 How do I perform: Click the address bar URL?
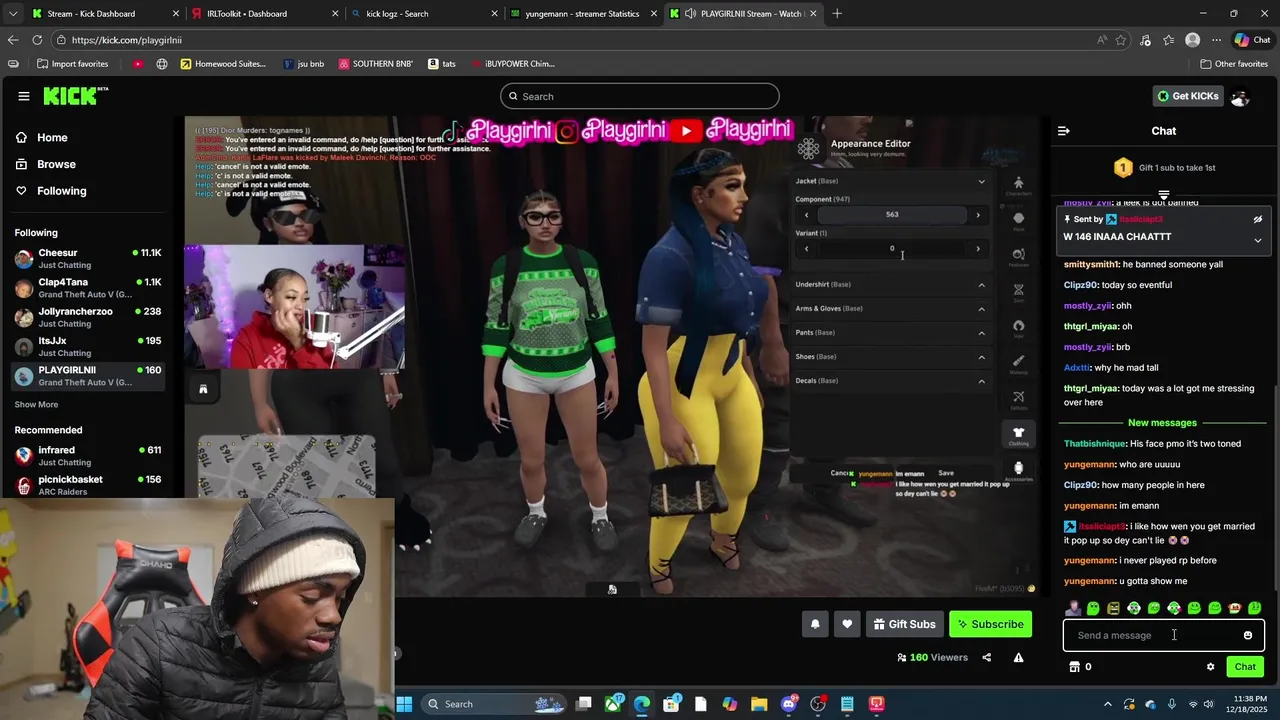(127, 40)
